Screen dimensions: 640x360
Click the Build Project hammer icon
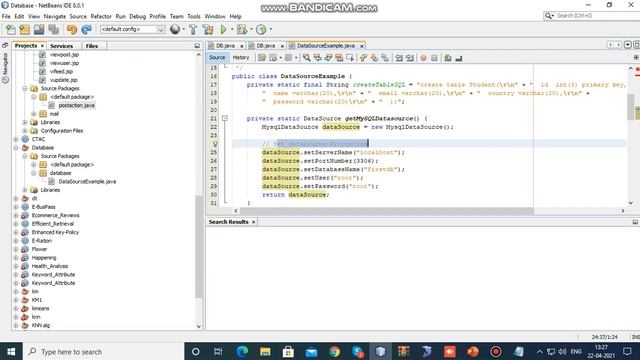tap(193, 29)
